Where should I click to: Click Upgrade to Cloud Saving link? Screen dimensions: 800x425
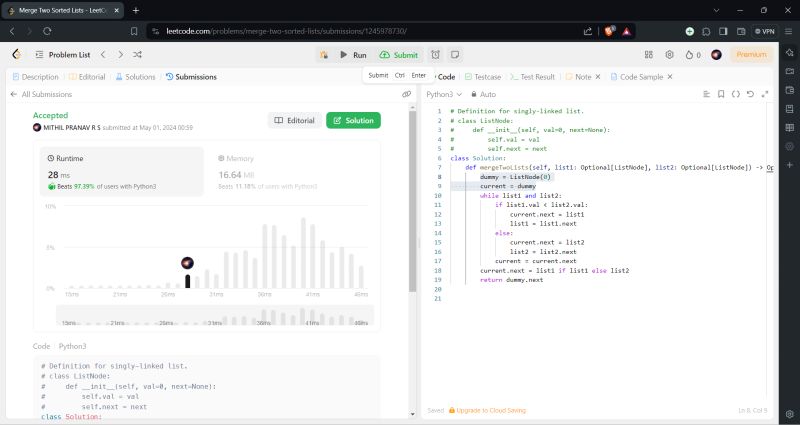[x=487, y=410]
